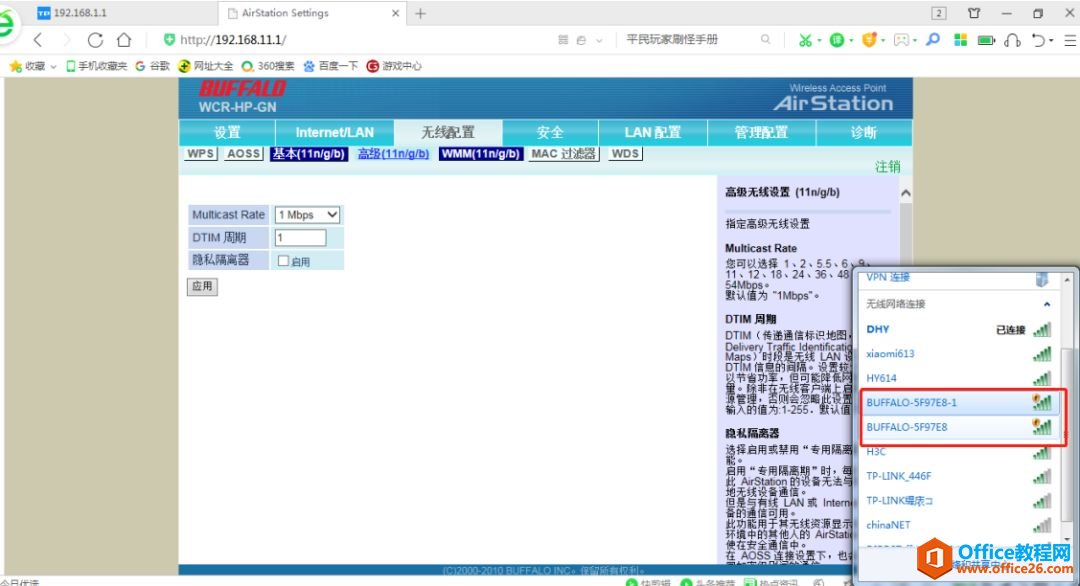
Task: Open the skin shirt icon in title bar
Action: point(974,13)
